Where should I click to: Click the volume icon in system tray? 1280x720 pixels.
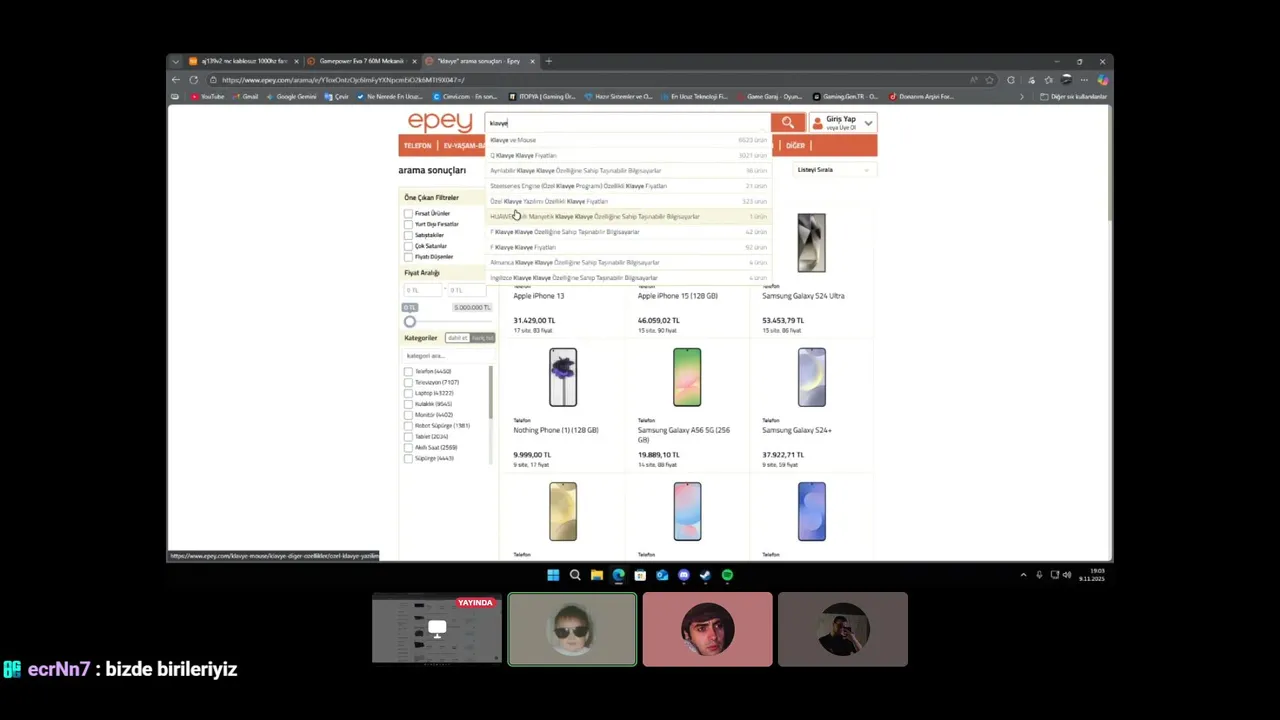click(1066, 575)
